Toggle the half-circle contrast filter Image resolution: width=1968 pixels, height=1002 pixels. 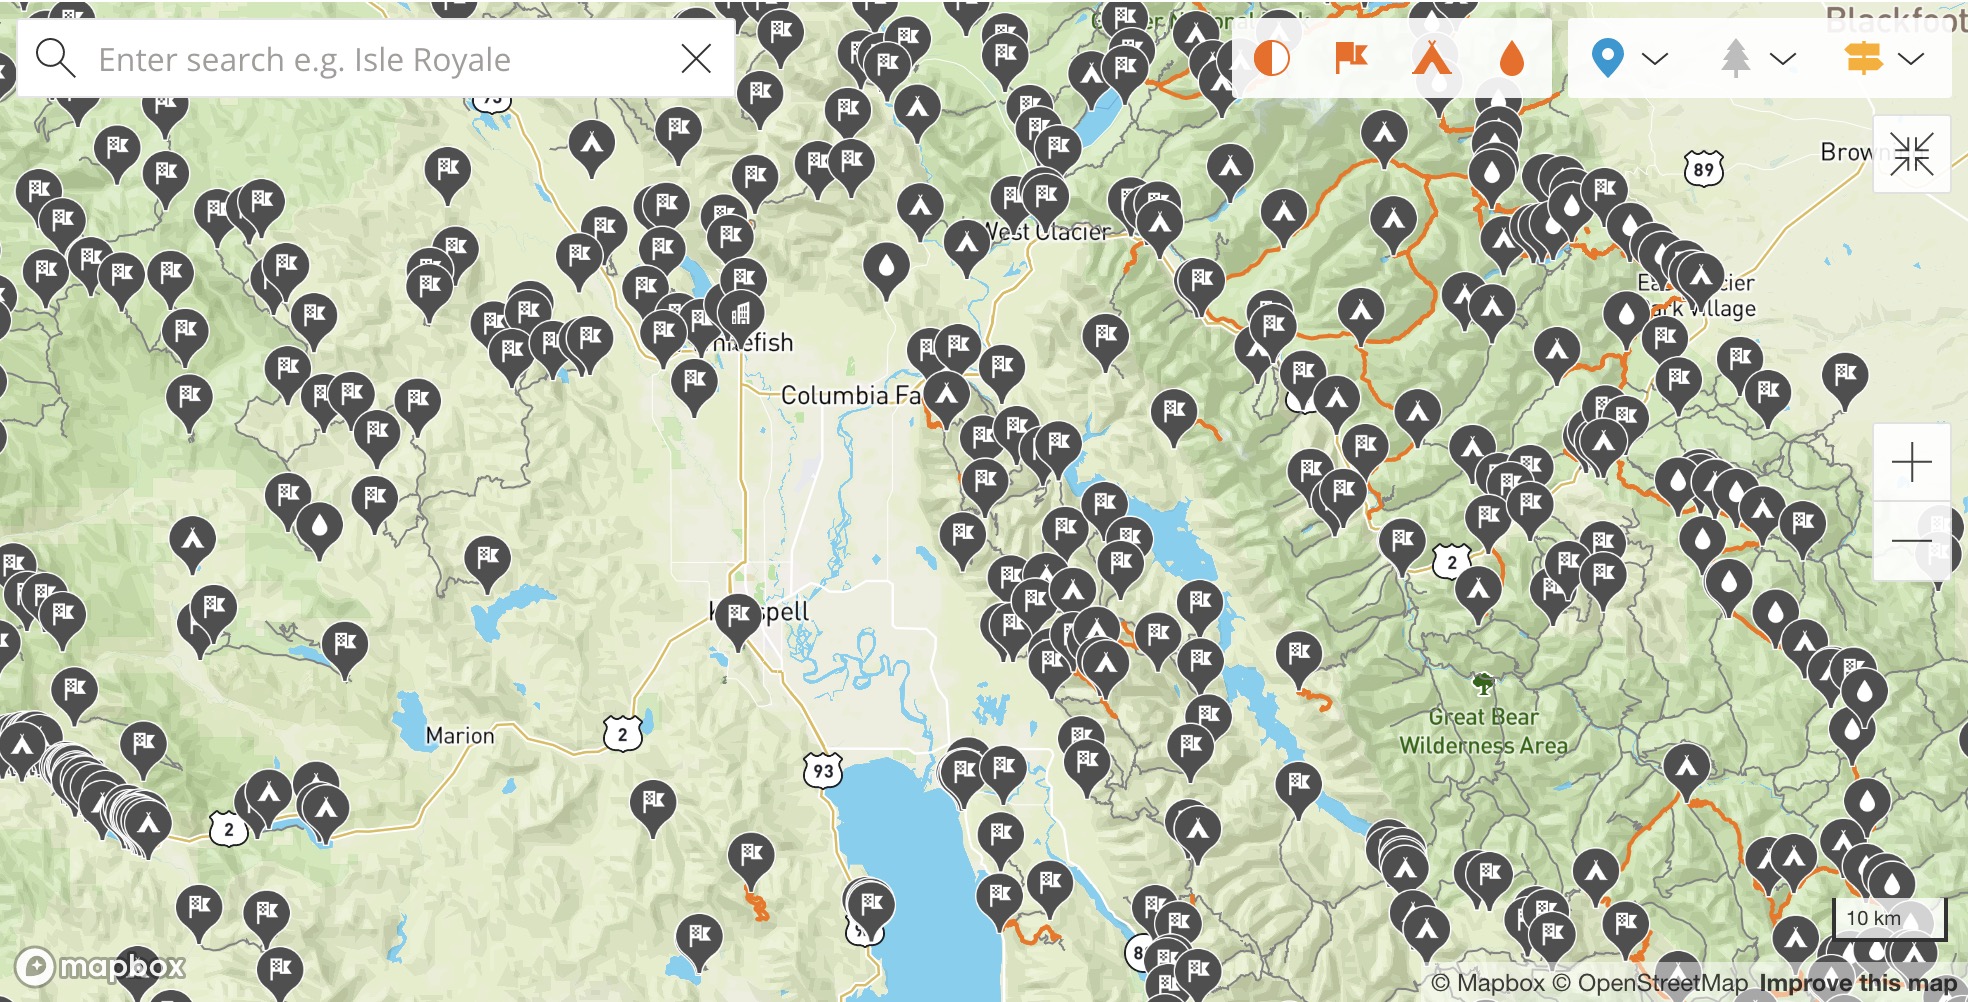click(x=1271, y=58)
